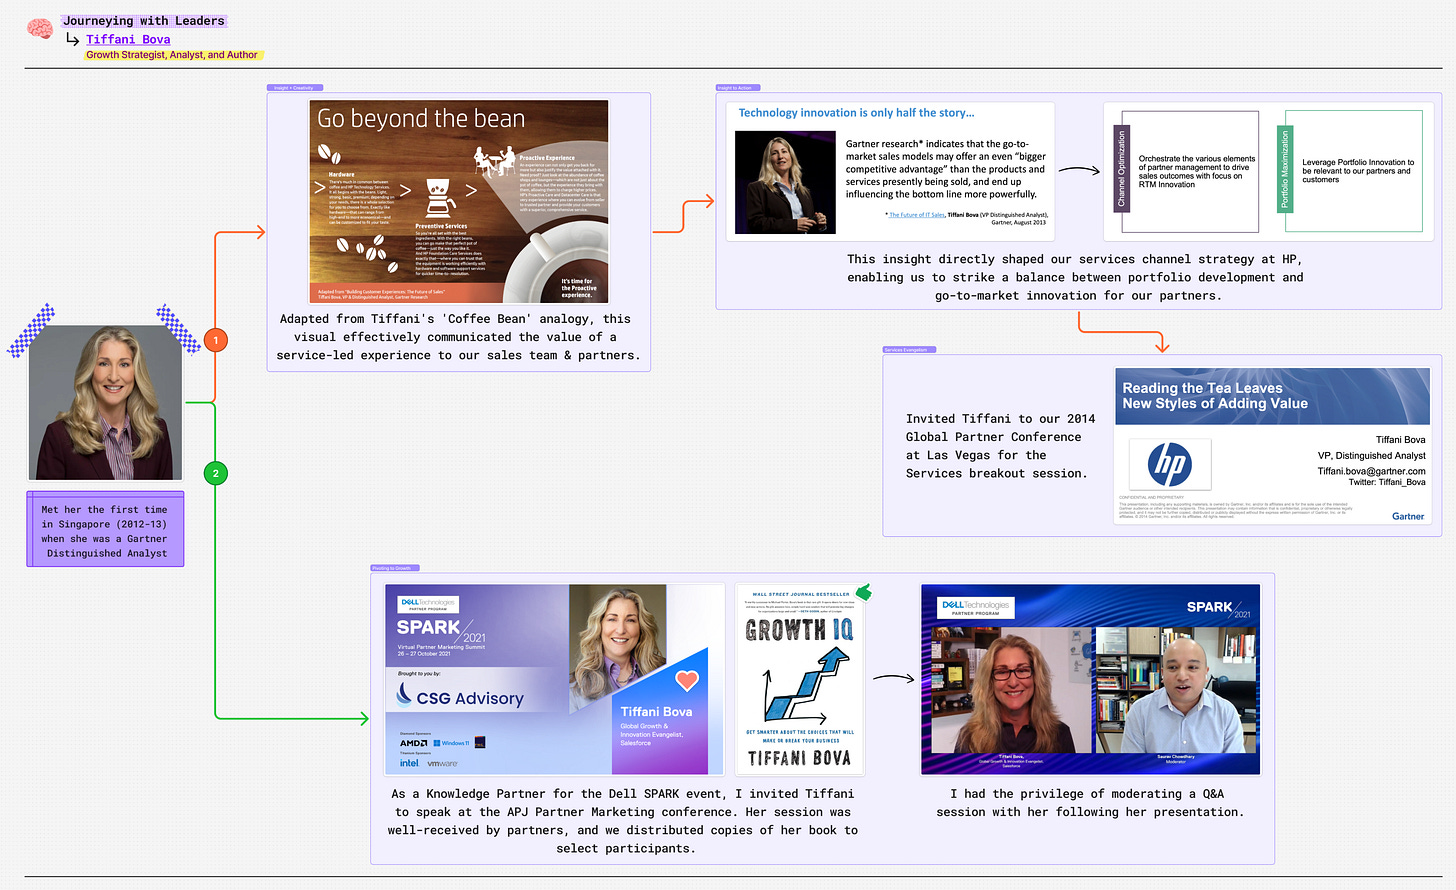The image size is (1456, 890).
Task: Click the Dell Technologies logo on the SPARK banner
Action: [x=428, y=603]
